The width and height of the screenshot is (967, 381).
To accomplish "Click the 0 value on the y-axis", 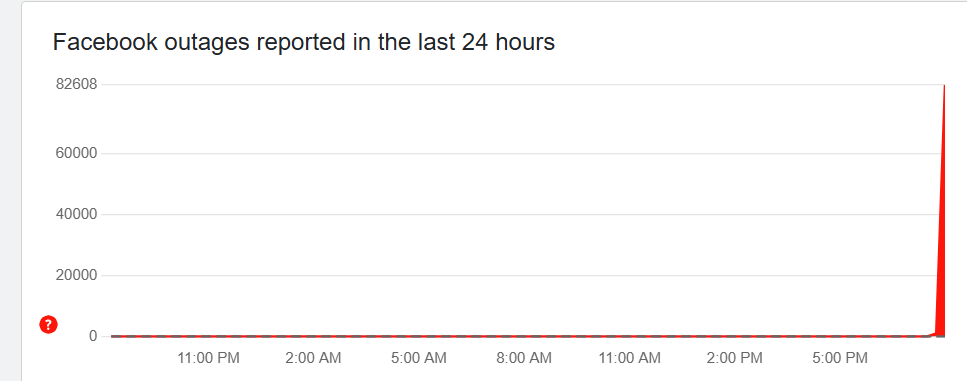I will point(94,336).
